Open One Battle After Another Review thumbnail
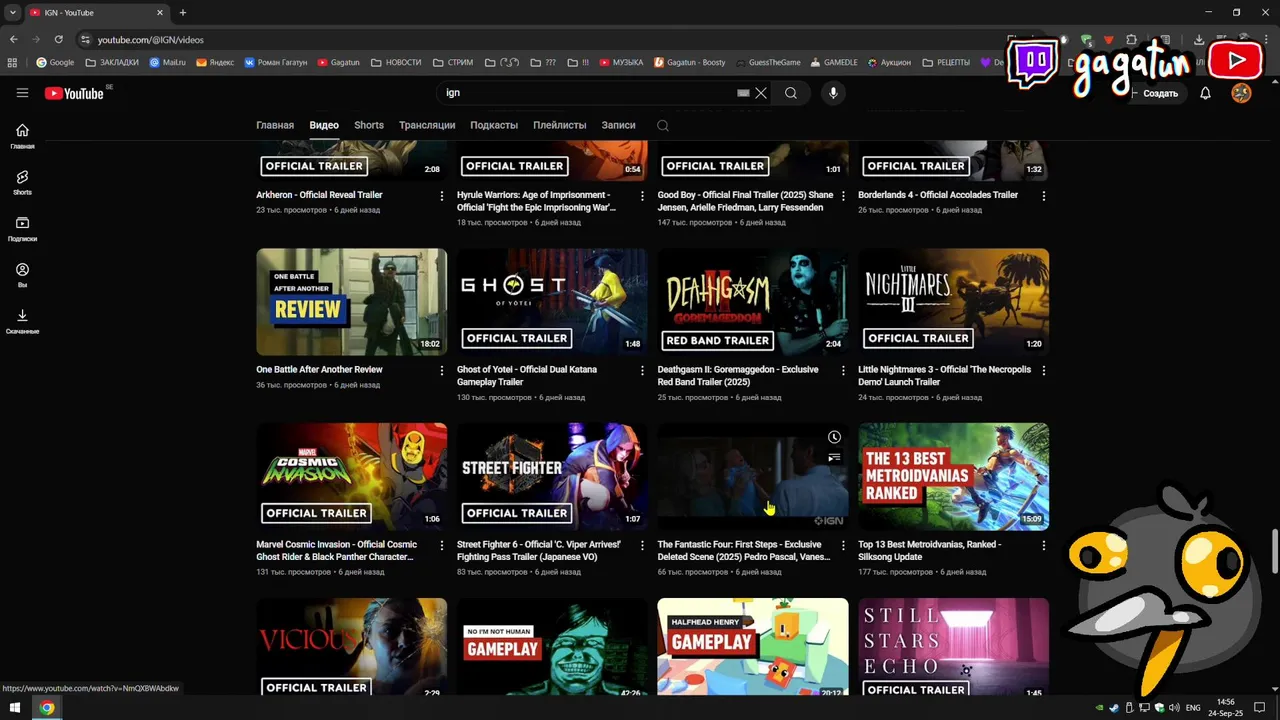Viewport: 1280px width, 720px height. [x=351, y=302]
